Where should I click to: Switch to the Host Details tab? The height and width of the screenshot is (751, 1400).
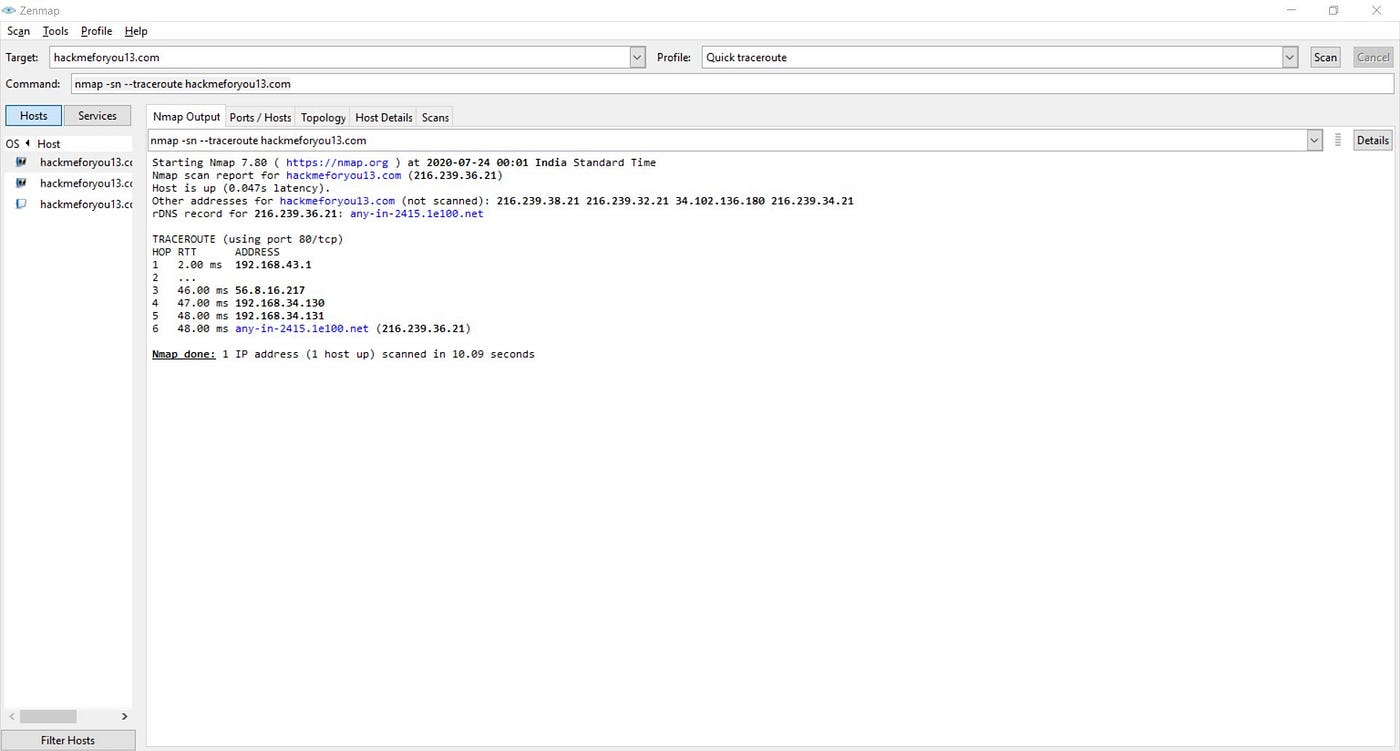click(x=384, y=118)
